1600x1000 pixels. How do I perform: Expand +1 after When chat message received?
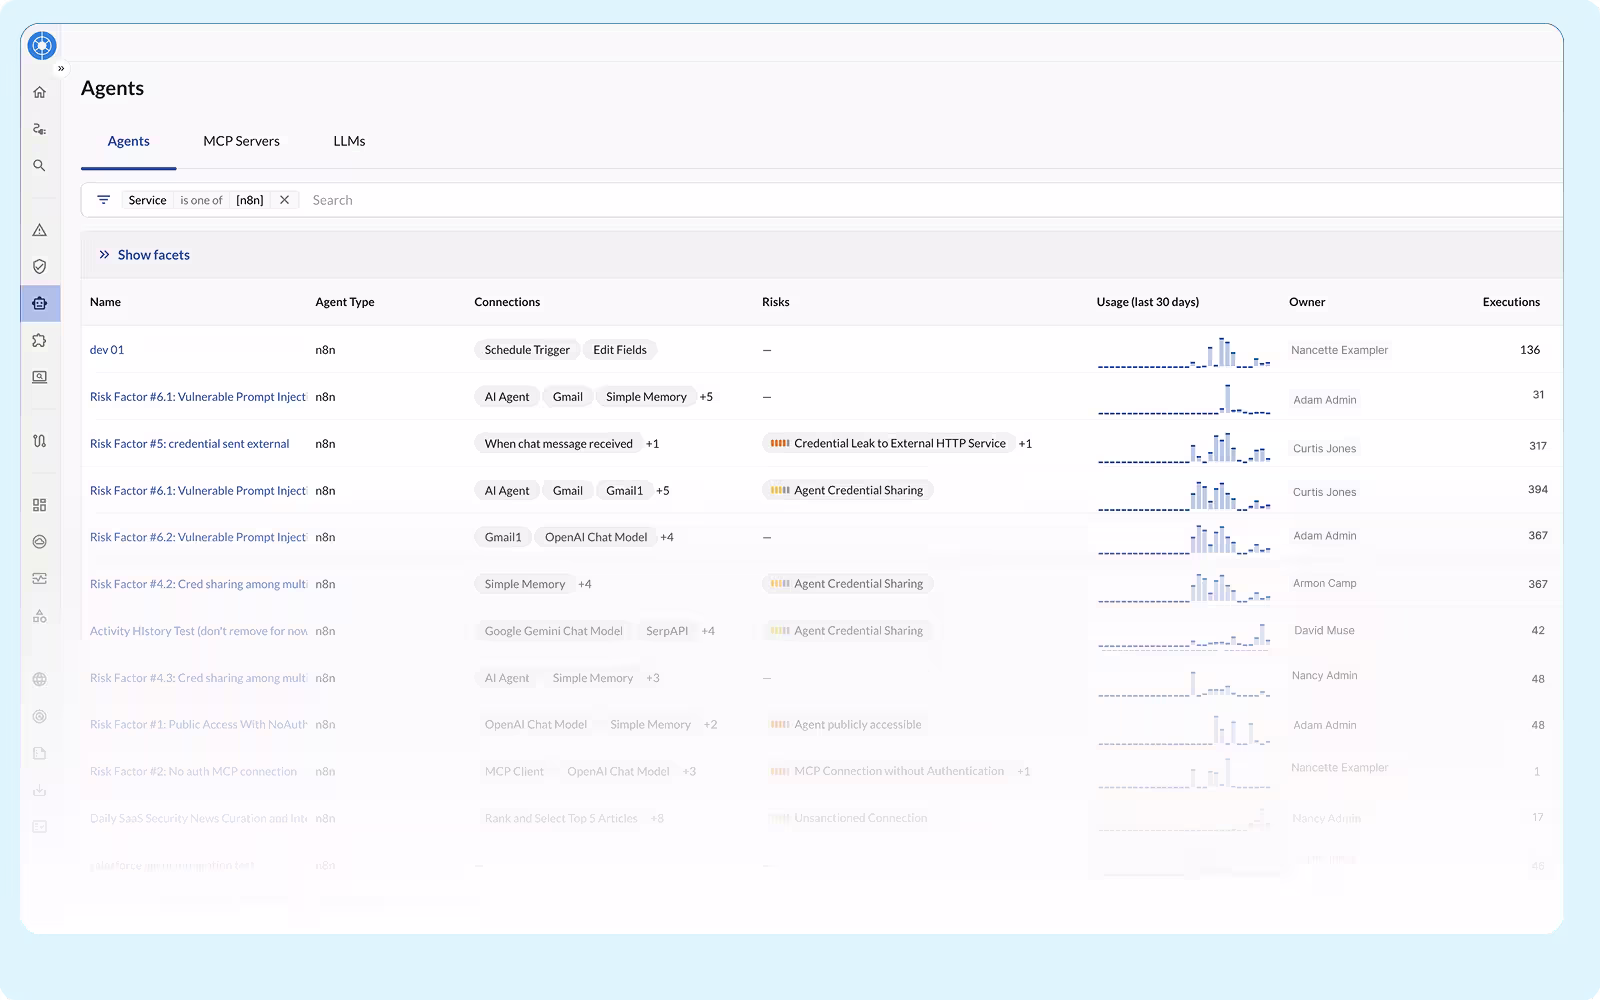[652, 444]
